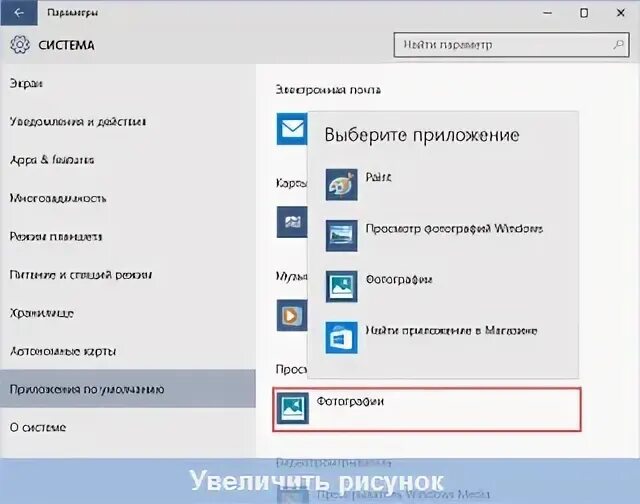This screenshot has width=640, height=504.
Task: Open Уведомления и действия section
Action: point(128,122)
